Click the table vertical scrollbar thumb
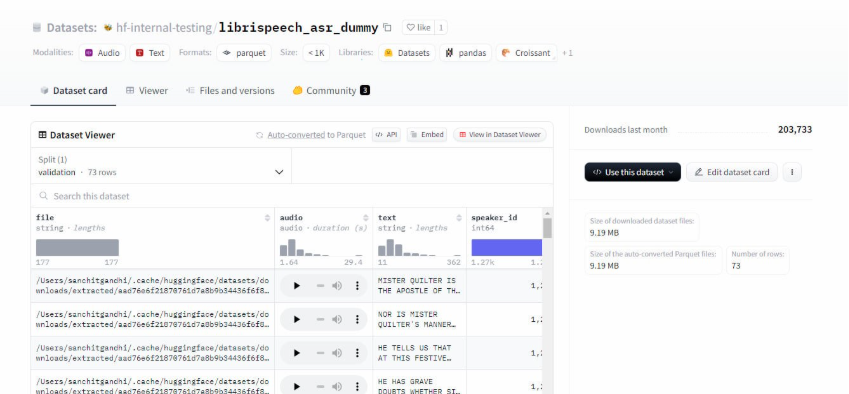Screen dimensions: 849x394 [x=547, y=228]
